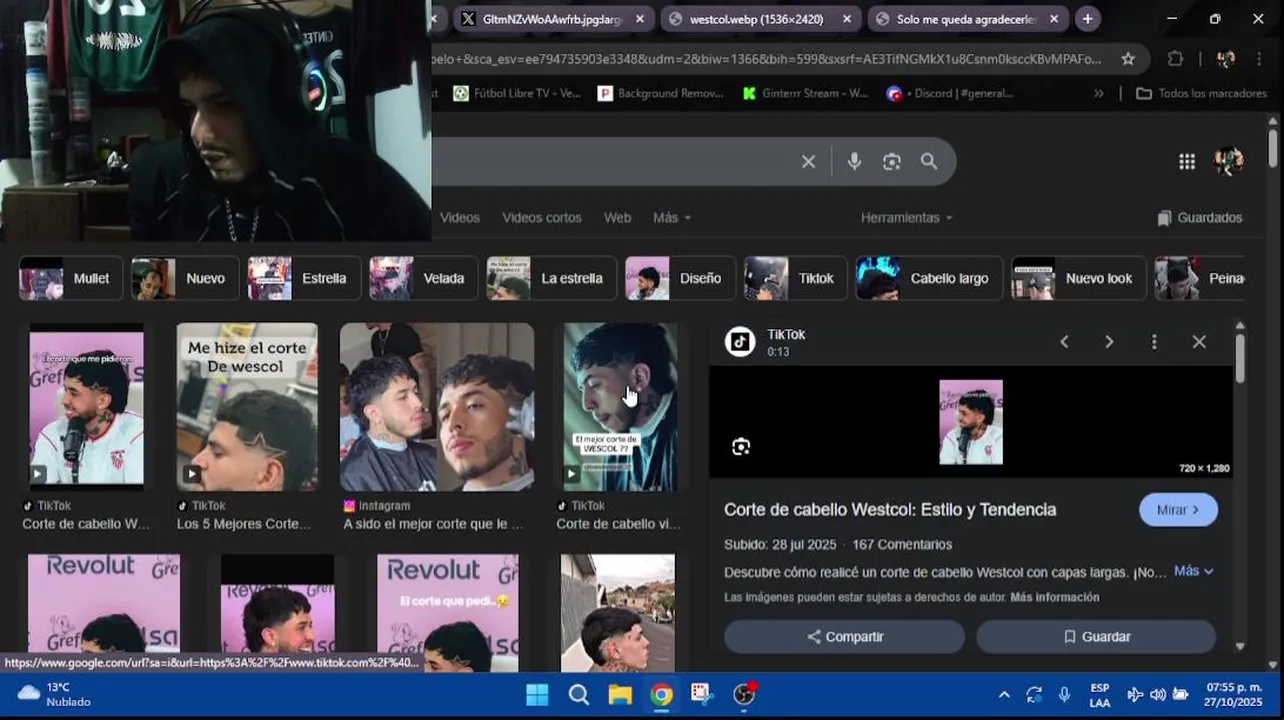Viewport: 1284px width, 720px height.
Task: Show previous image in the preview panel
Action: click(x=1064, y=342)
